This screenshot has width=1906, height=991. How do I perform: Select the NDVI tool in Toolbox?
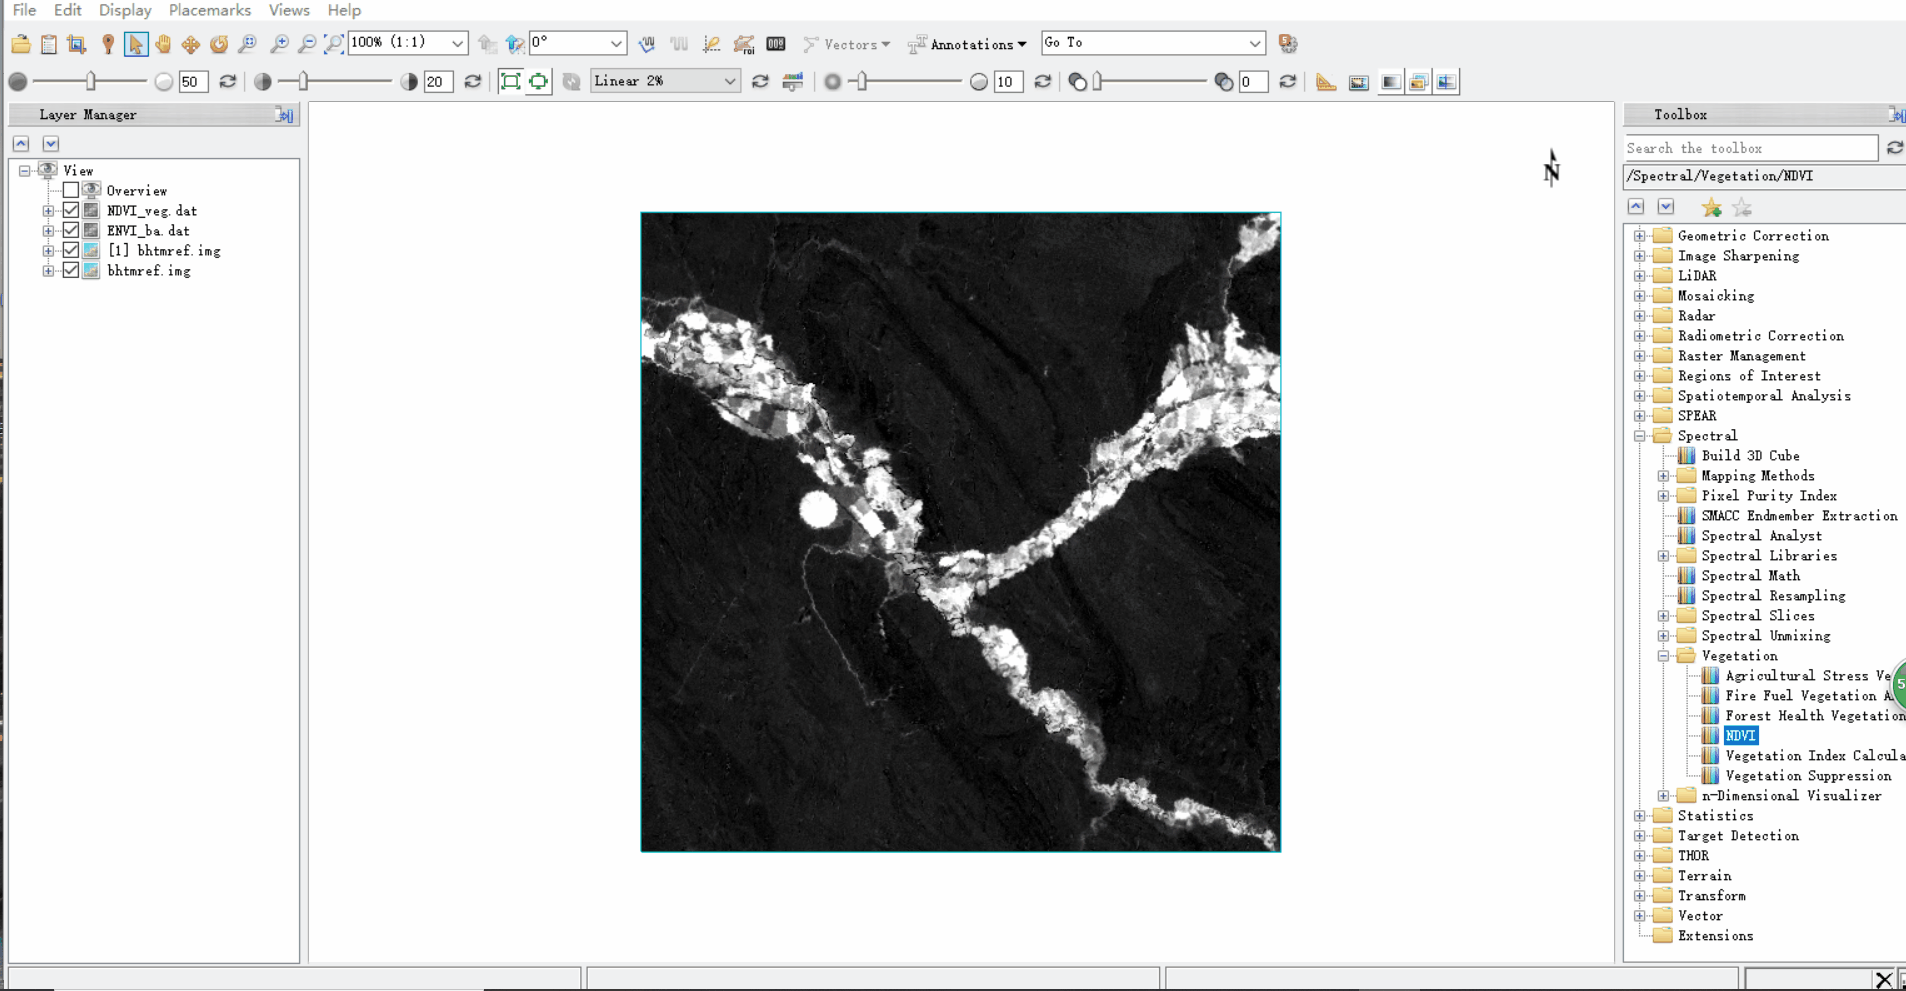pyautogui.click(x=1740, y=736)
